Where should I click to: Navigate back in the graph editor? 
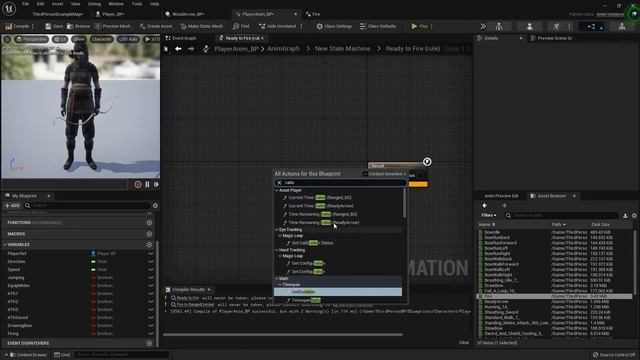(x=178, y=49)
